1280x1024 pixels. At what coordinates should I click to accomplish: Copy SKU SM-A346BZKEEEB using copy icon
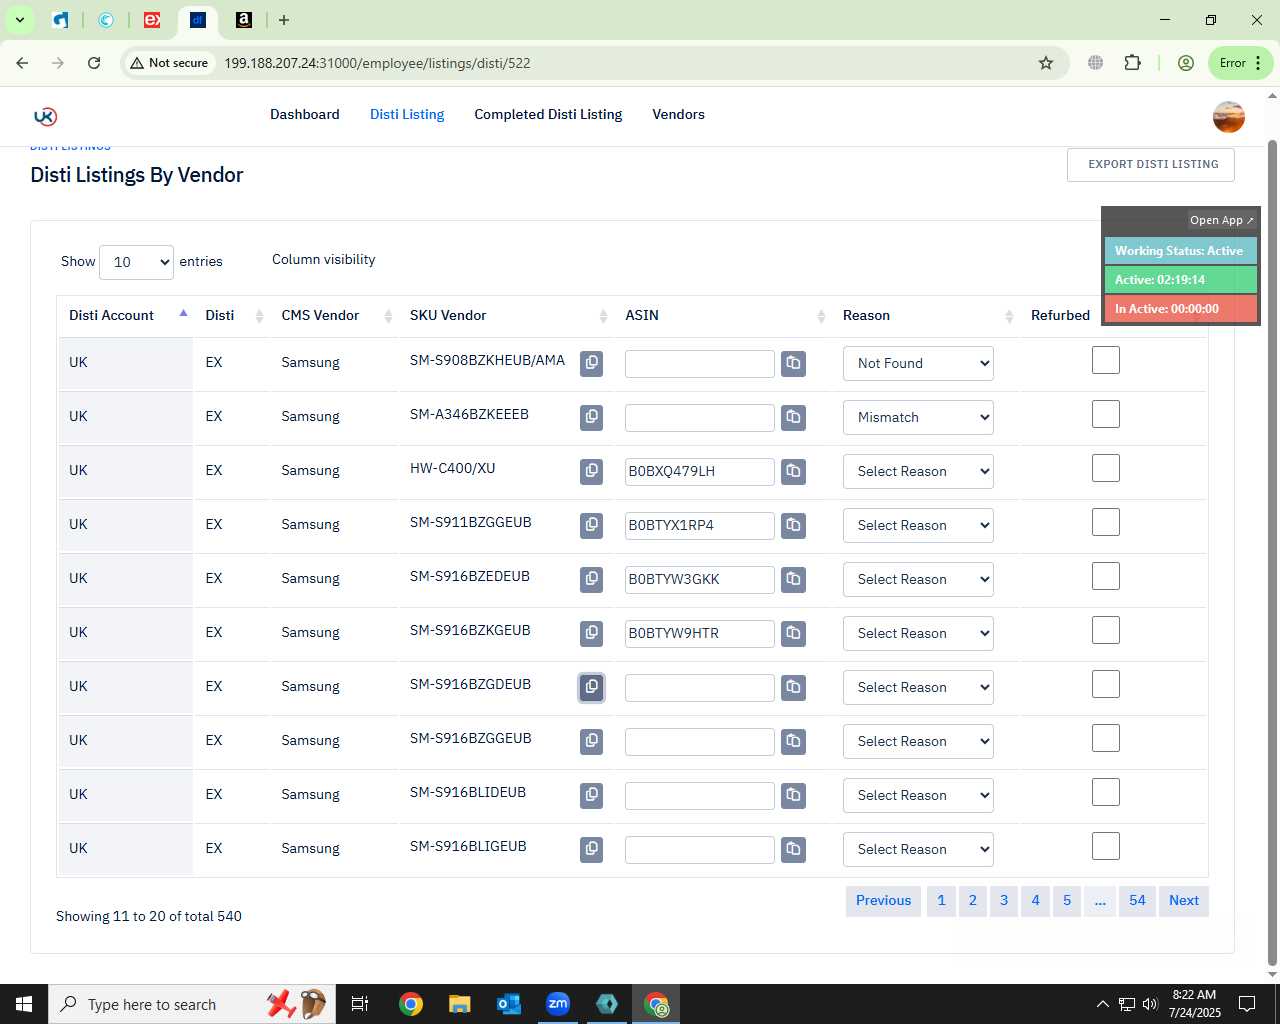[x=592, y=417]
